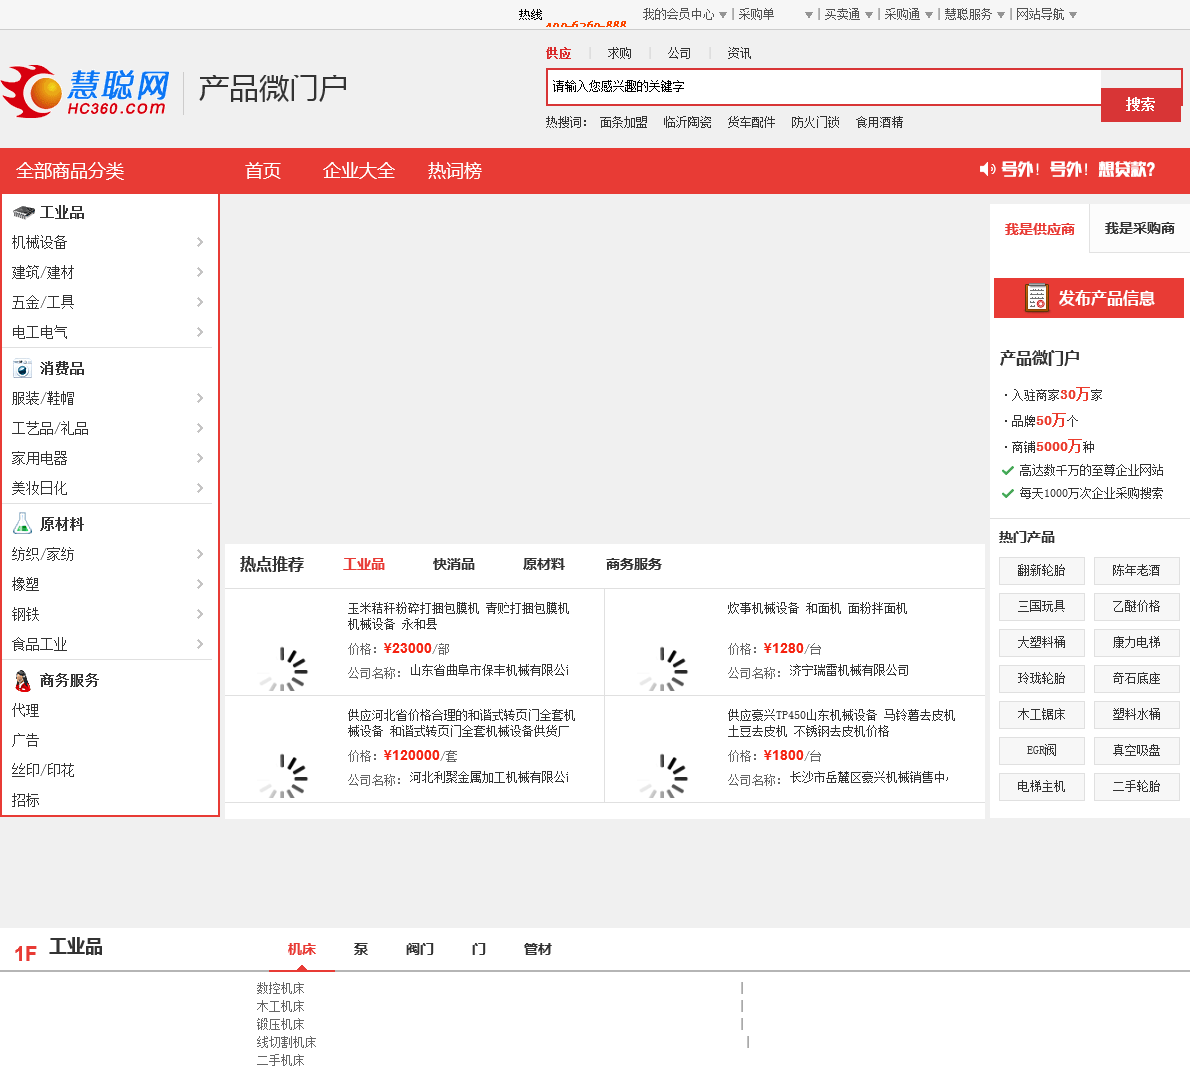The width and height of the screenshot is (1190, 1082).
Task: Select the 求购 search tab
Action: point(619,53)
